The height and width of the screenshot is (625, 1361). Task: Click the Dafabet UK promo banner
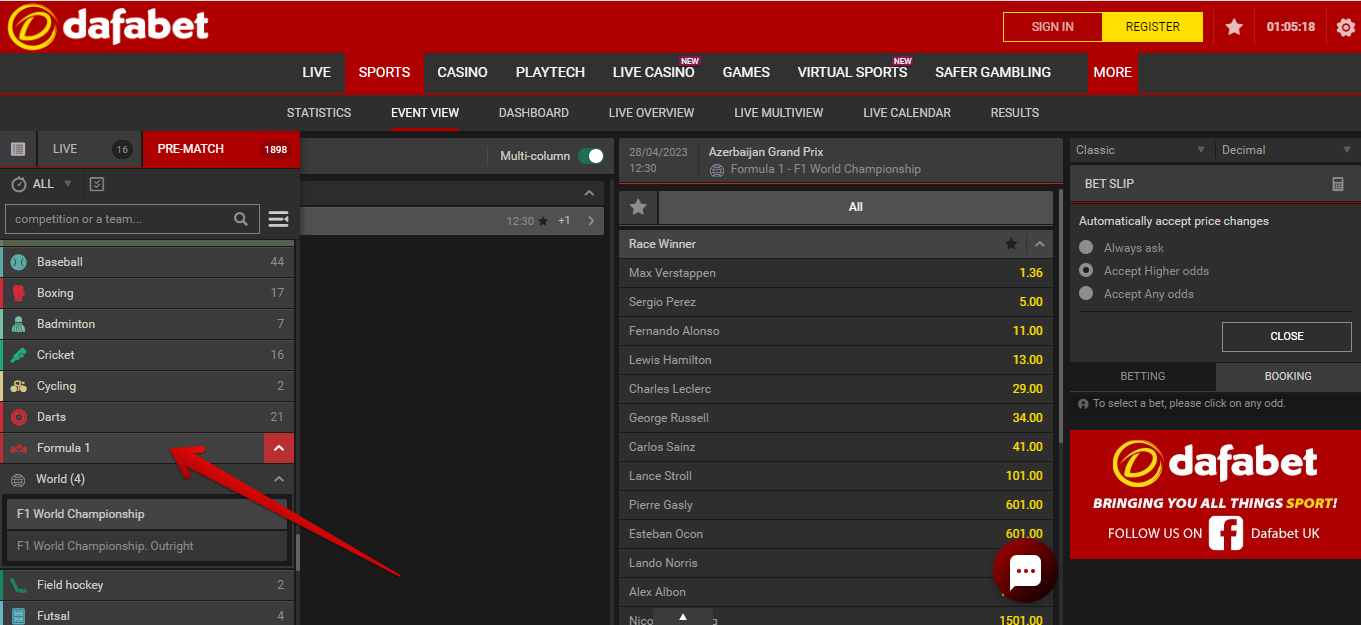(x=1215, y=494)
